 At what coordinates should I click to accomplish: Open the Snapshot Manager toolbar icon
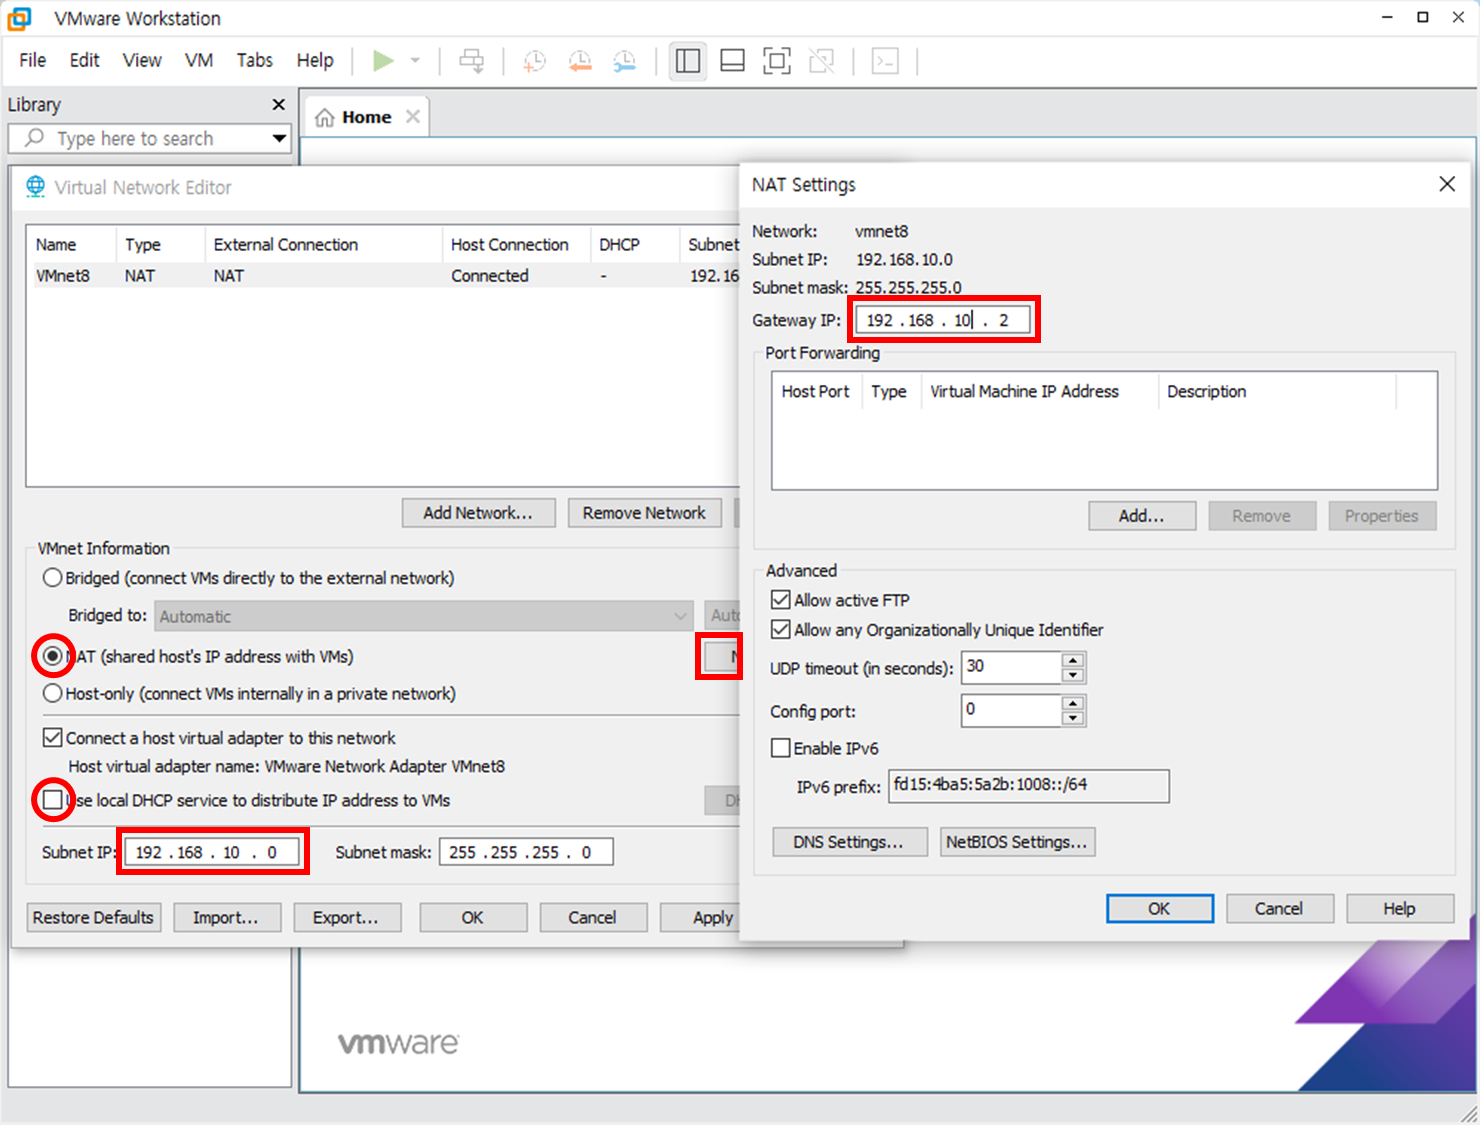pyautogui.click(x=625, y=61)
